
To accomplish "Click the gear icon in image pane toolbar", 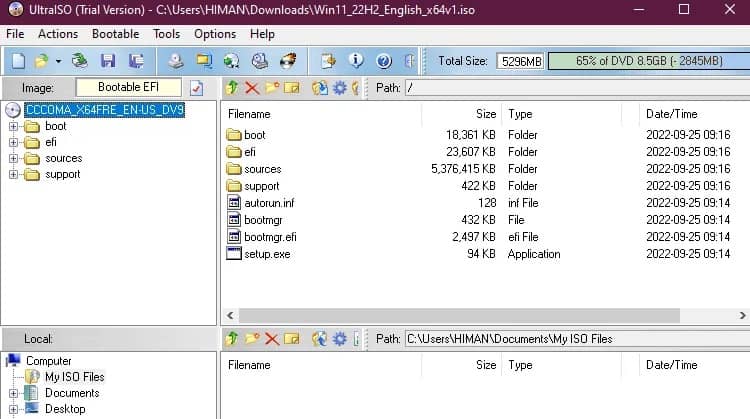I will (x=340, y=88).
